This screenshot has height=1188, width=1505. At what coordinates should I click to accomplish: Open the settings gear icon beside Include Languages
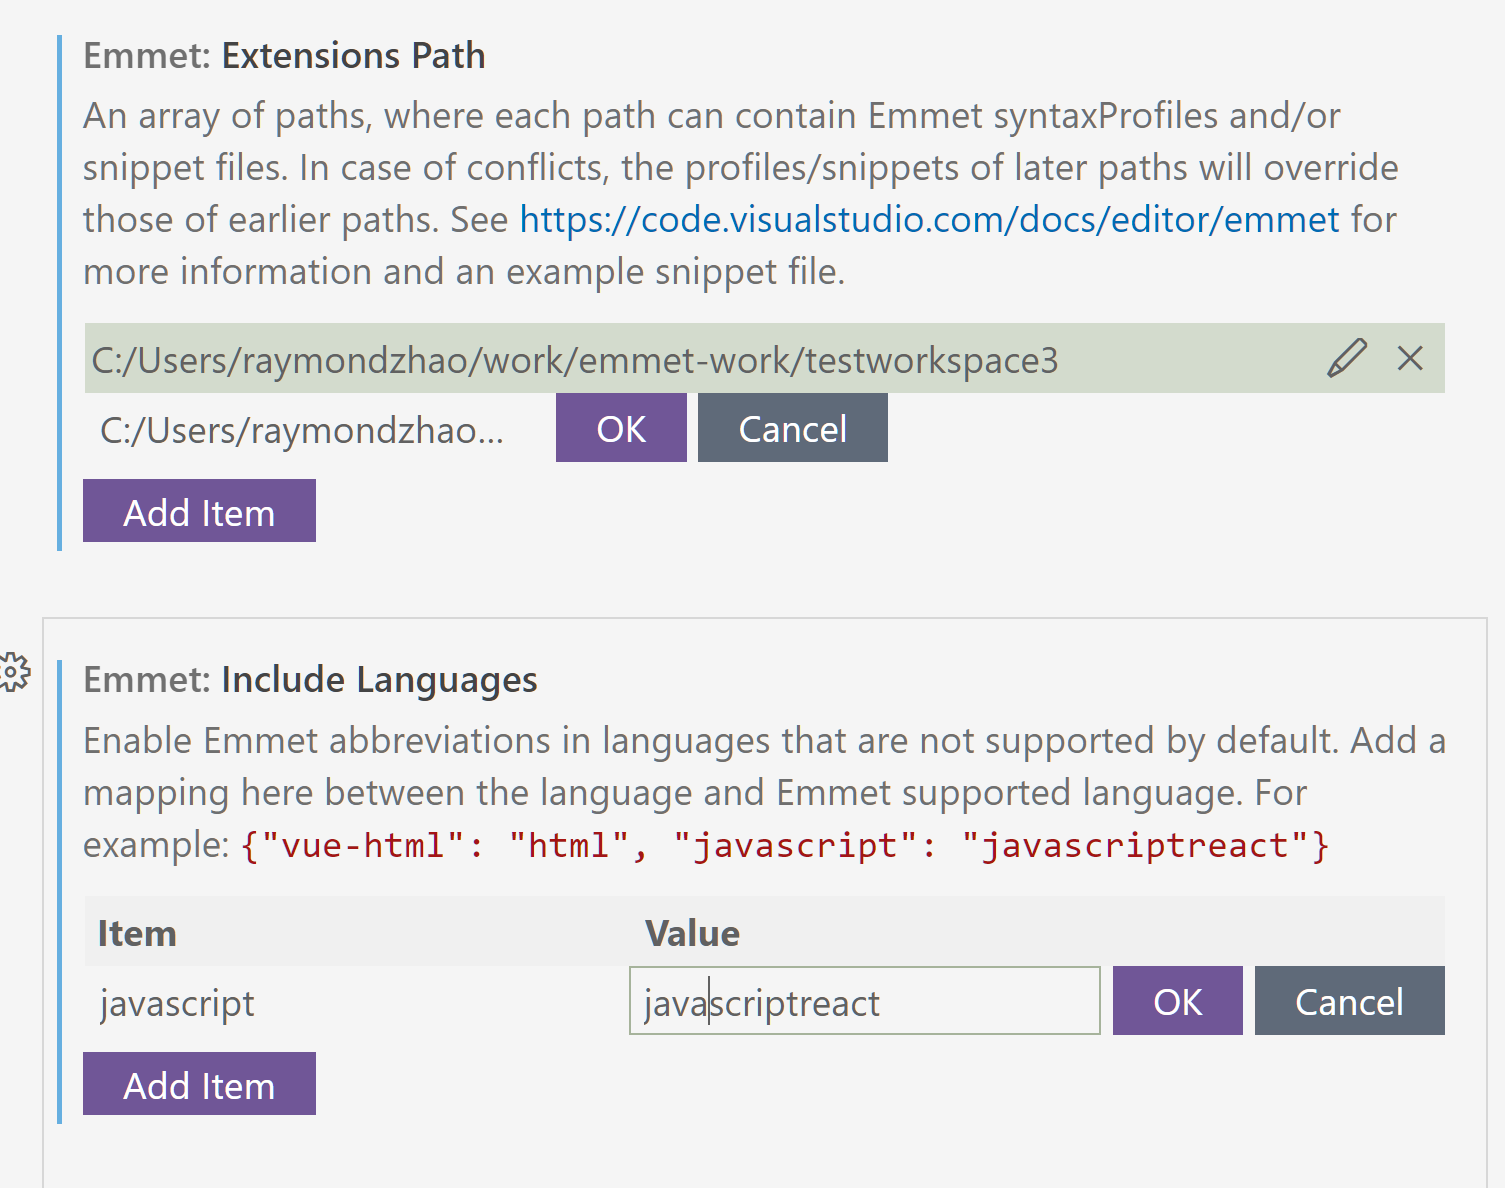pos(14,671)
